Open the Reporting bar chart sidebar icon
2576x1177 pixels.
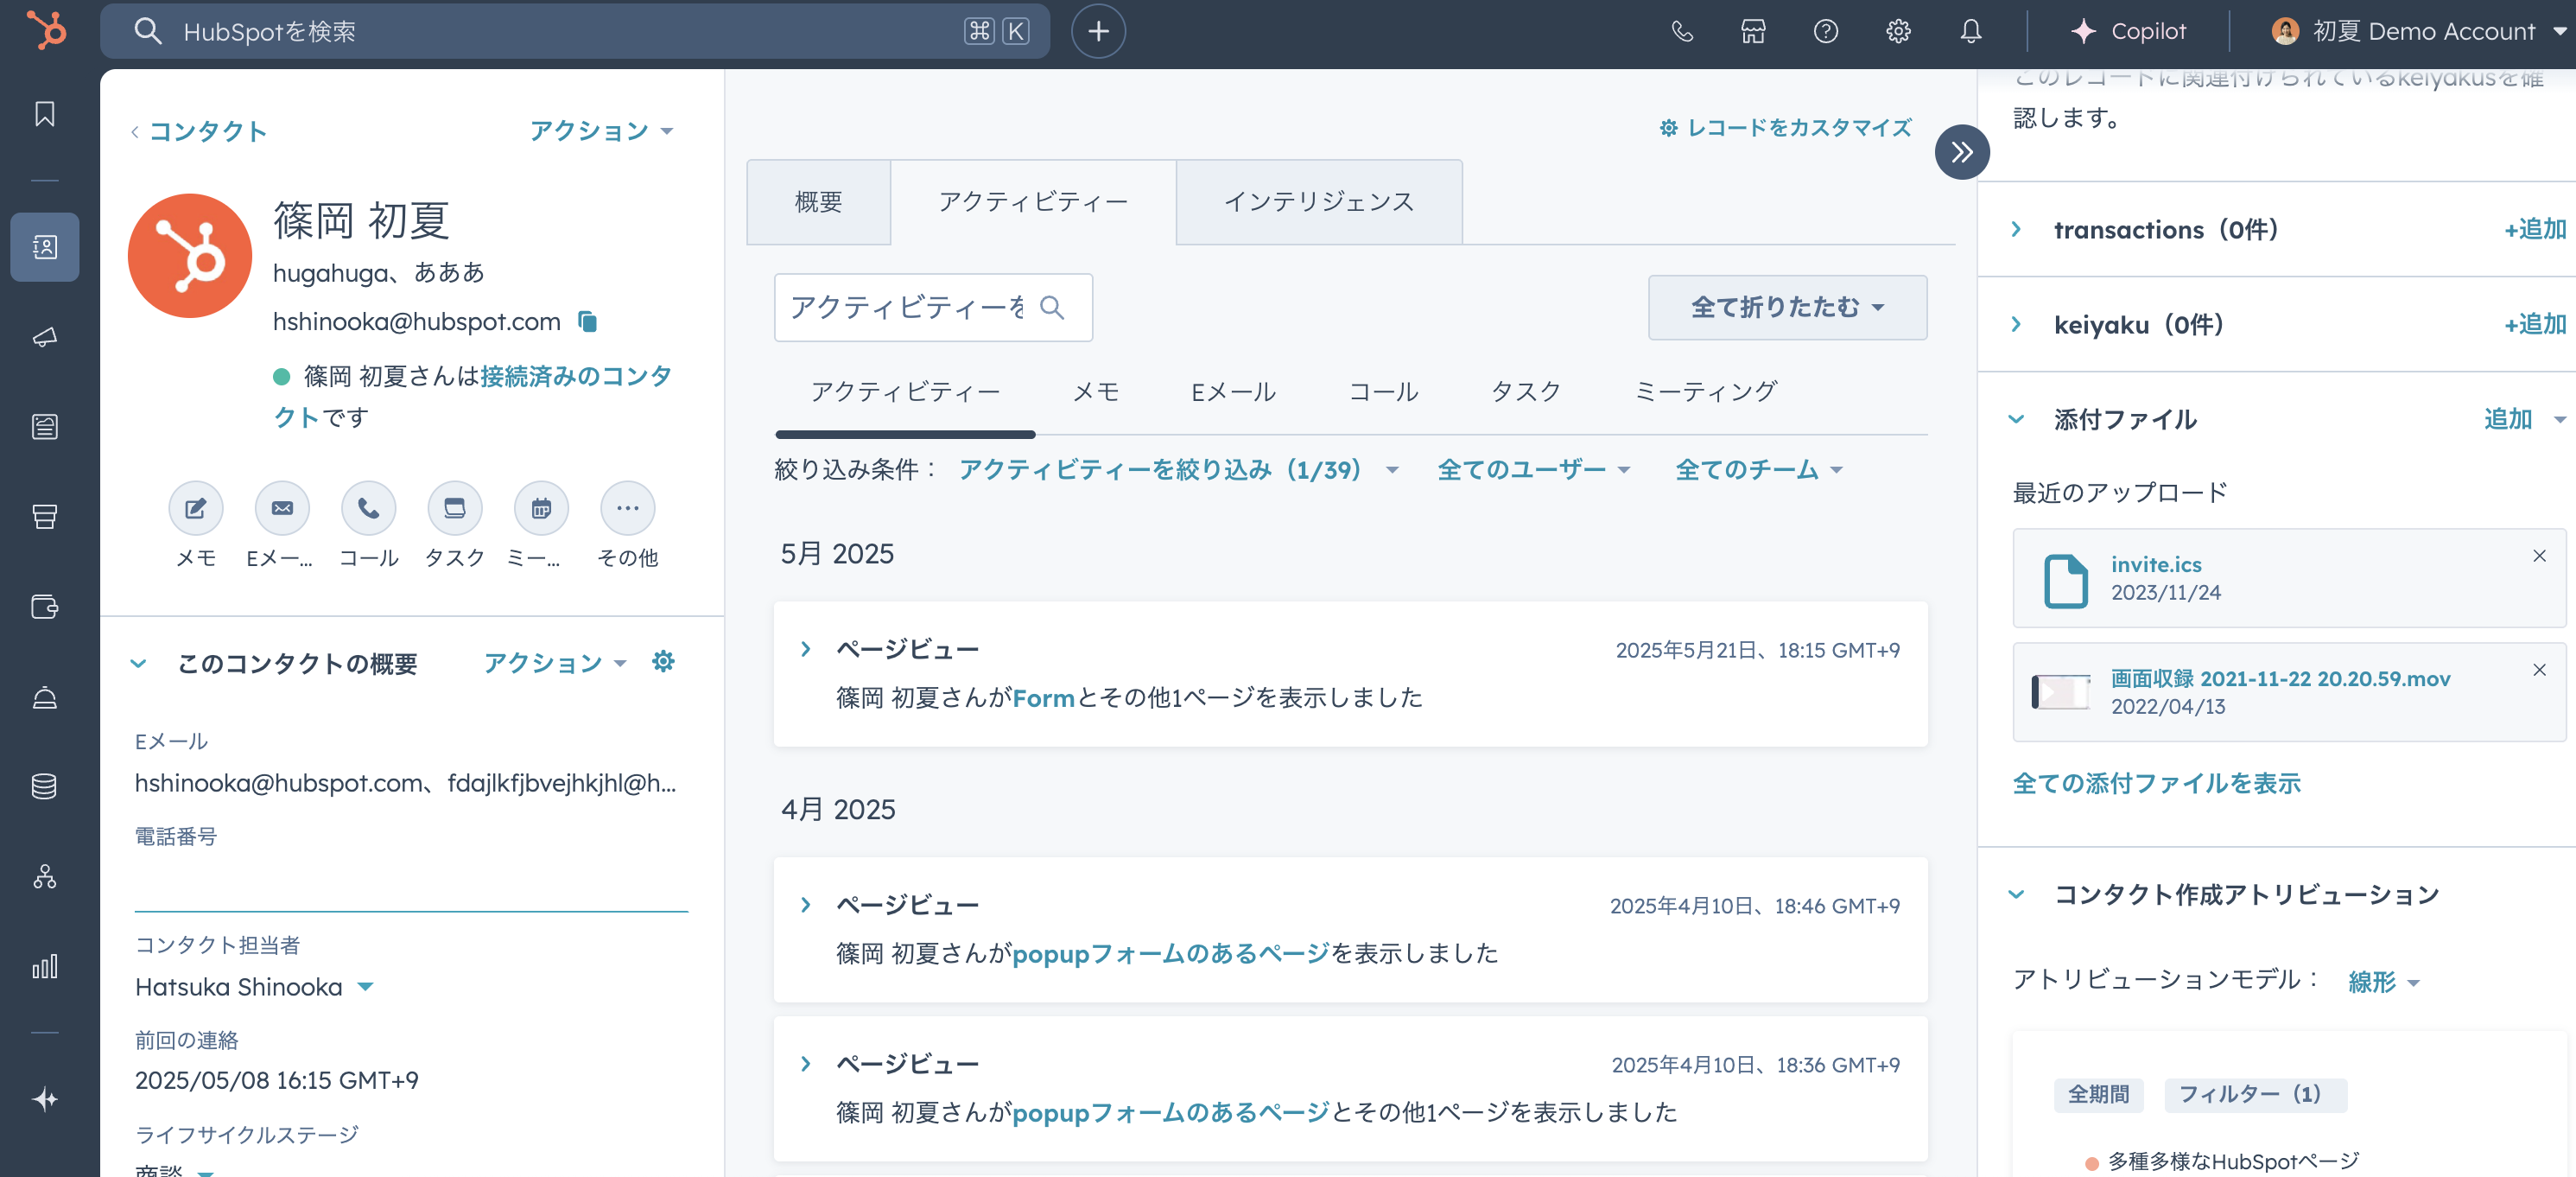click(x=45, y=967)
